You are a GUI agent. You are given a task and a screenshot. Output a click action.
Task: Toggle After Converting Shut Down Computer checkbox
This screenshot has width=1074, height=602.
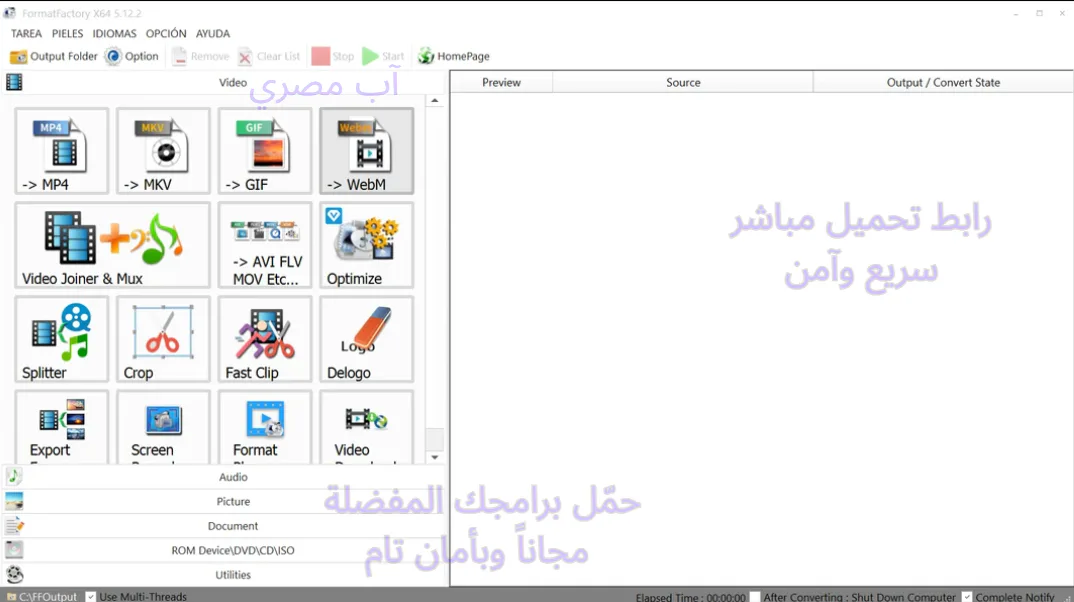755,597
